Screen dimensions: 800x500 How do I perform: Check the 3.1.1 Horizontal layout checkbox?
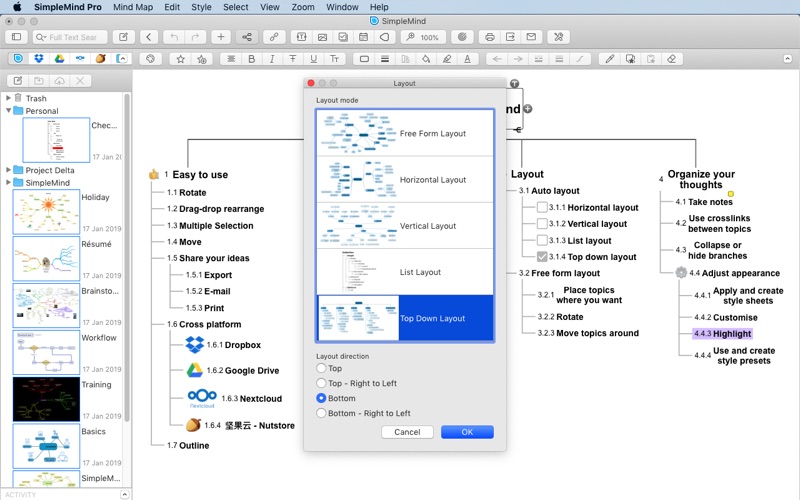(542, 207)
